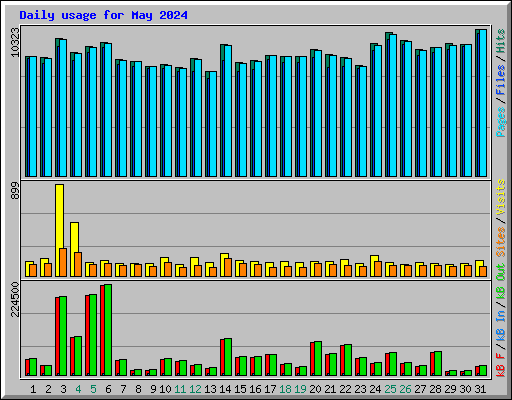Click the chart title 'Daily usage for May 2024'

[103, 15]
